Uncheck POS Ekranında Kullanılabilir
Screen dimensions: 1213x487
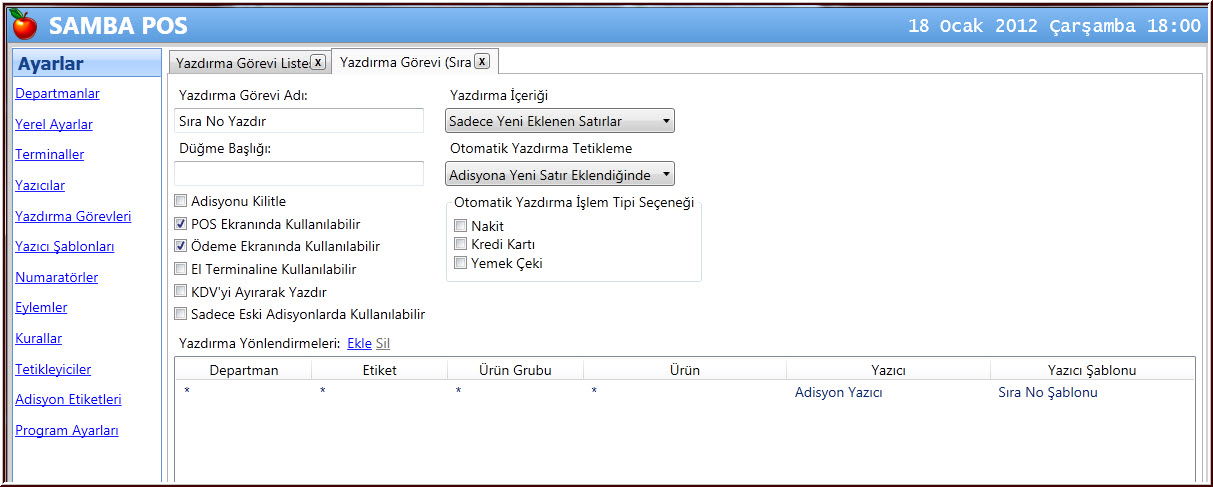[x=181, y=224]
